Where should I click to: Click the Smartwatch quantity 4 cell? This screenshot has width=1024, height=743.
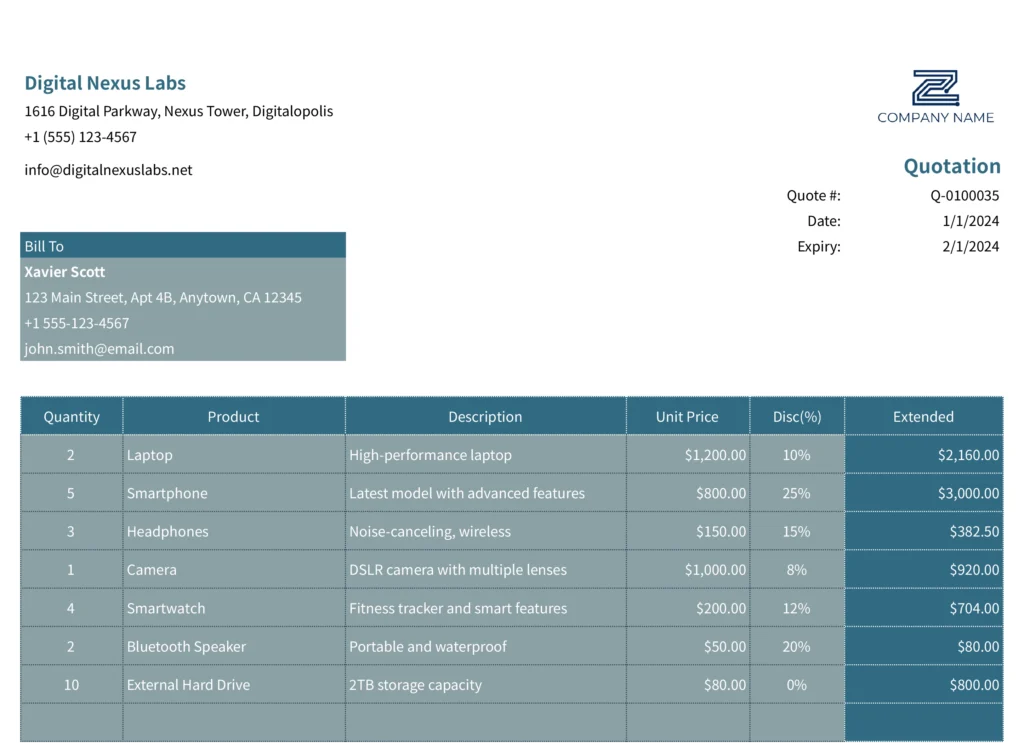pos(71,608)
